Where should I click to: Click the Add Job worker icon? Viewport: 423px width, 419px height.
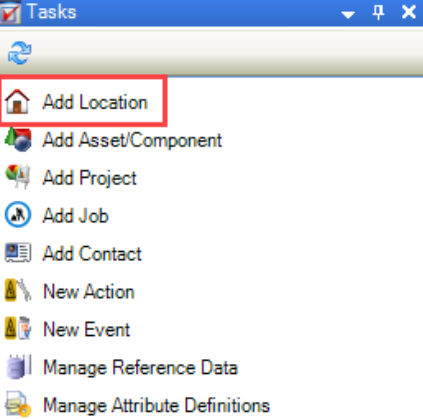18,215
